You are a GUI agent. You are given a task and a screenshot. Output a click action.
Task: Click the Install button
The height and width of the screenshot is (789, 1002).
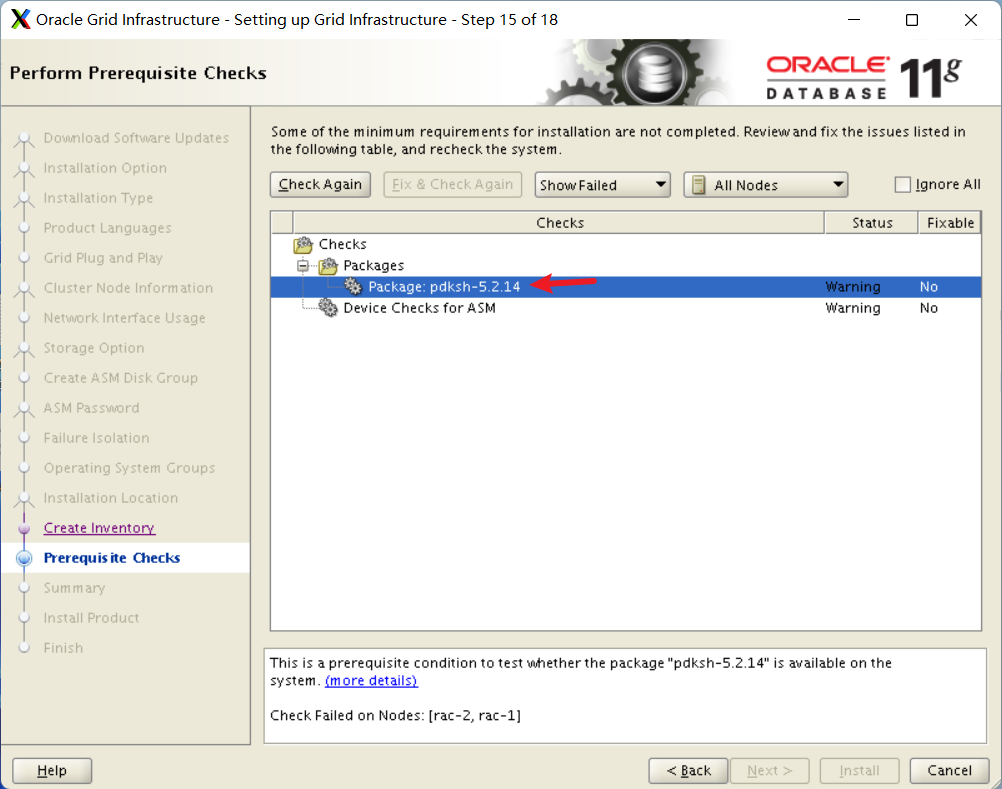pos(859,770)
